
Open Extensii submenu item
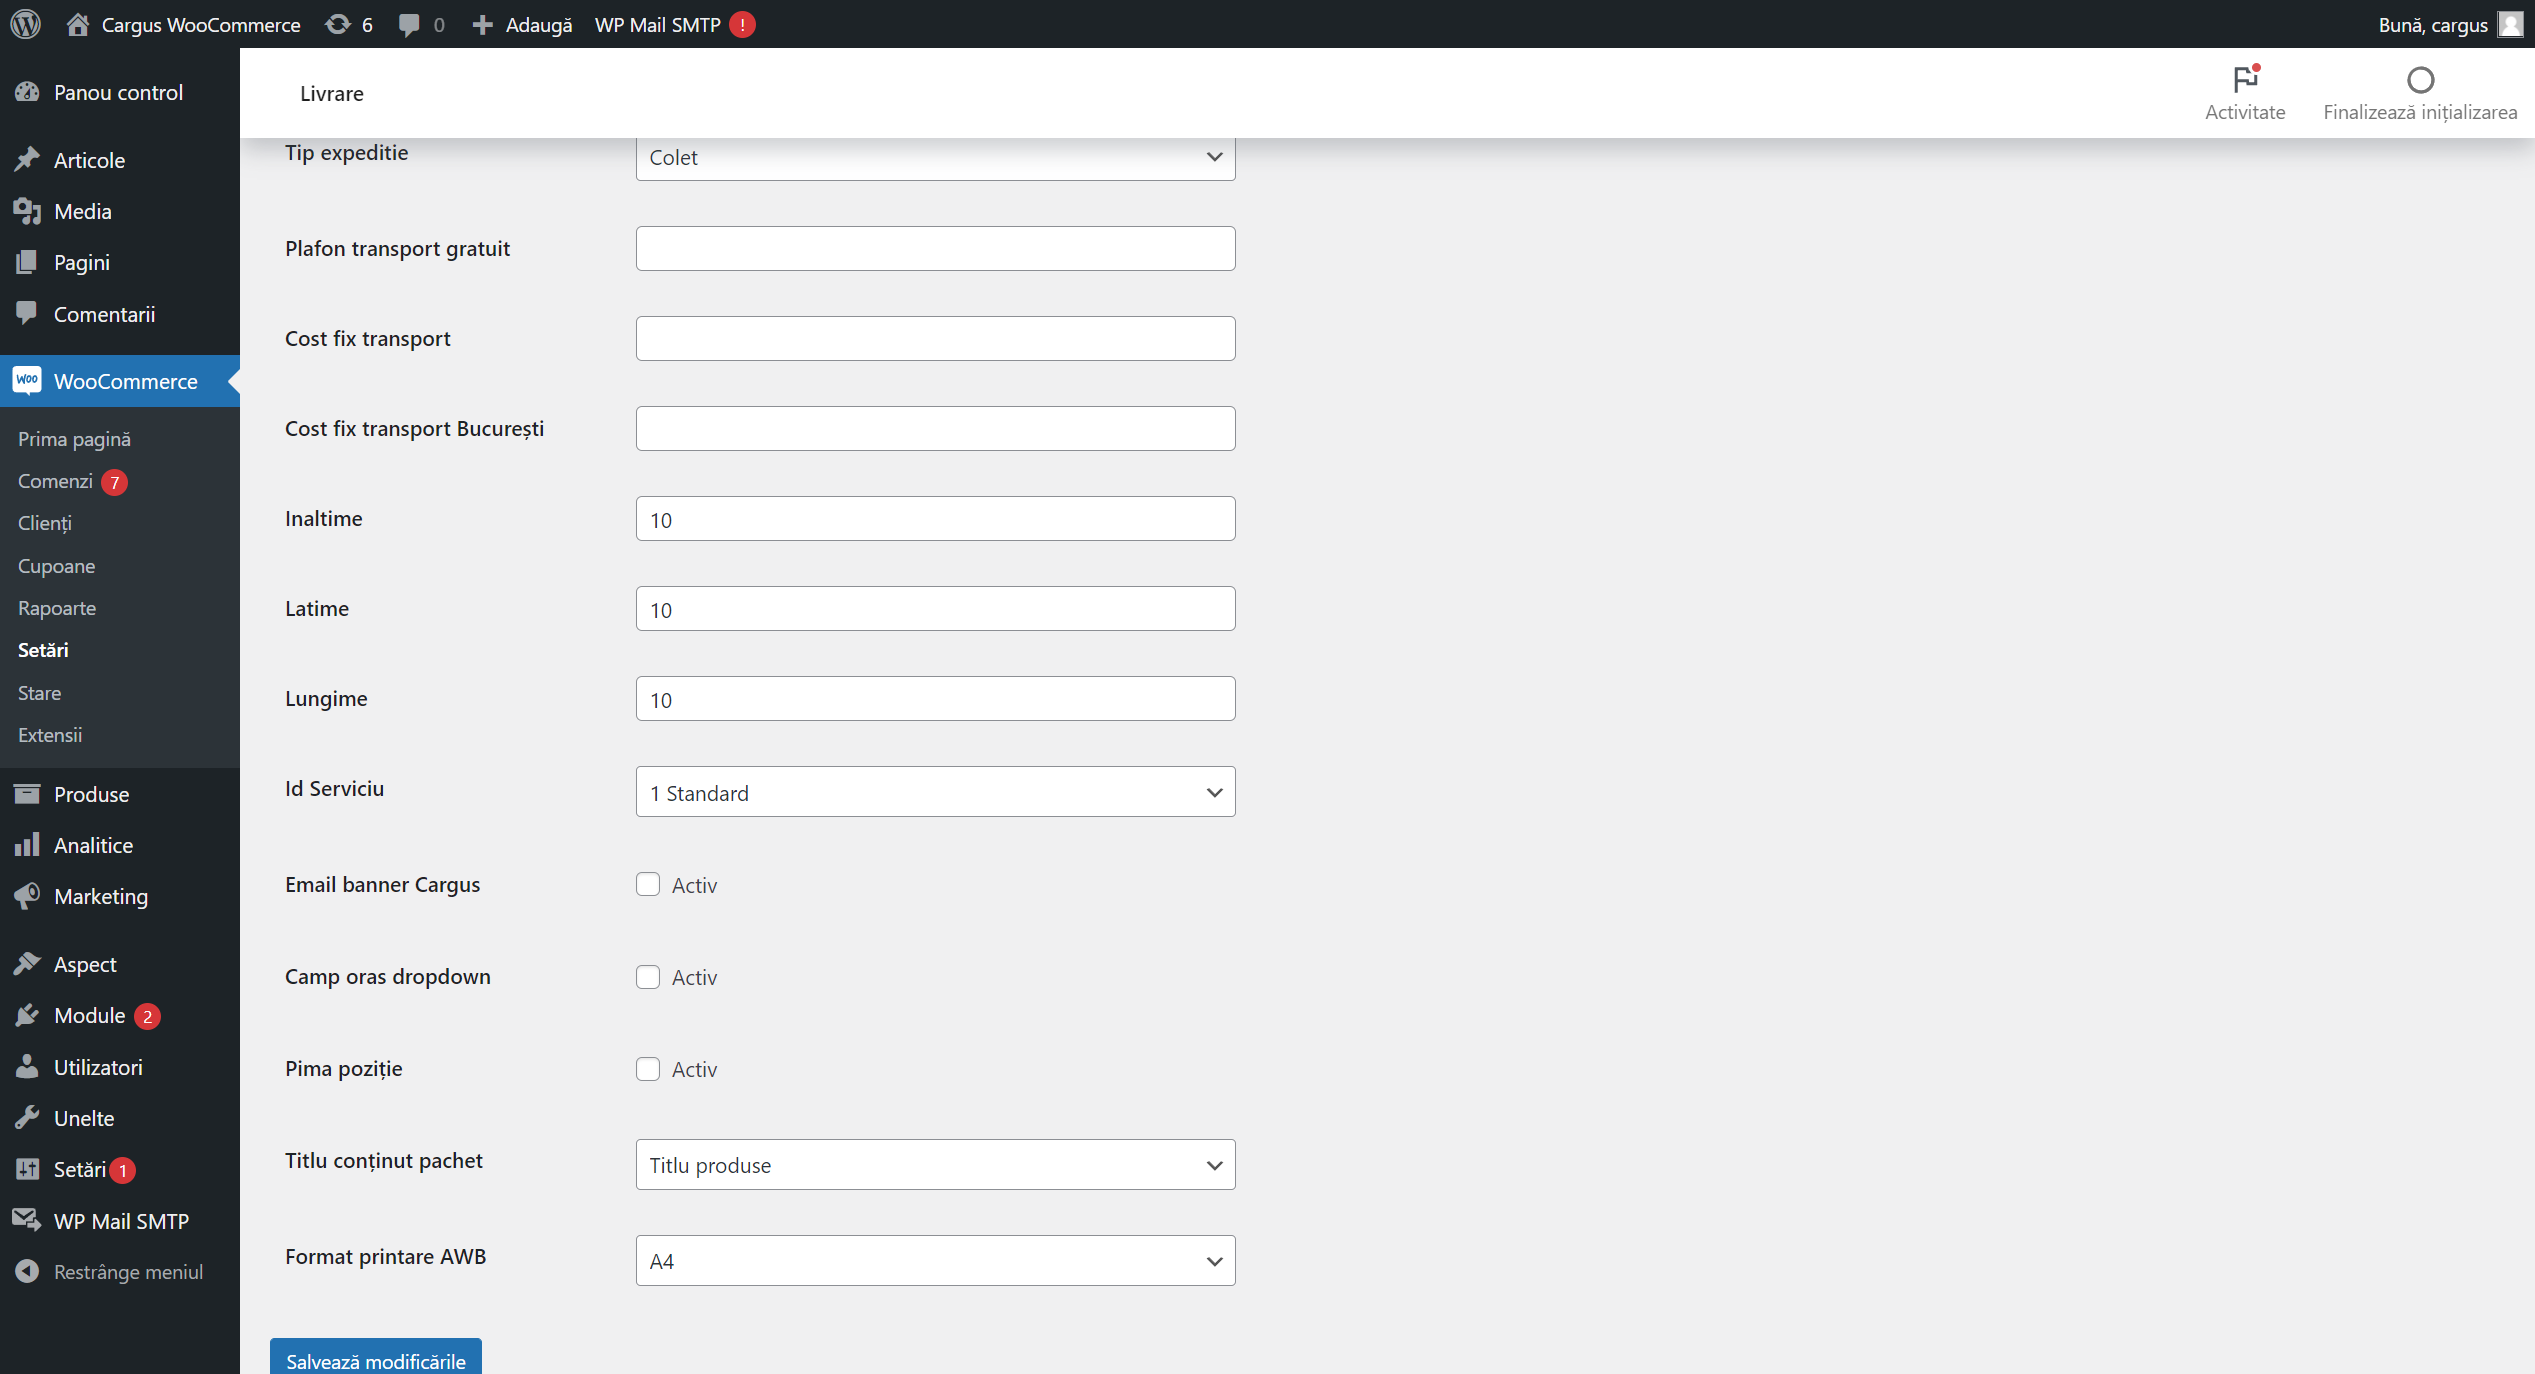(x=50, y=735)
